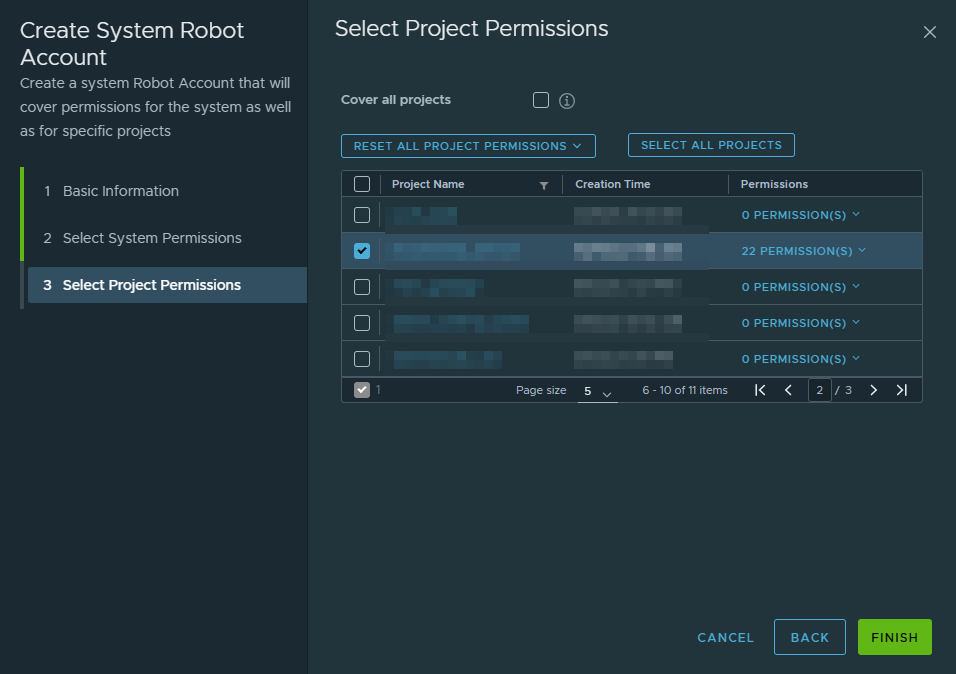Image resolution: width=956 pixels, height=674 pixels.
Task: Go to first page of projects
Action: coord(760,390)
